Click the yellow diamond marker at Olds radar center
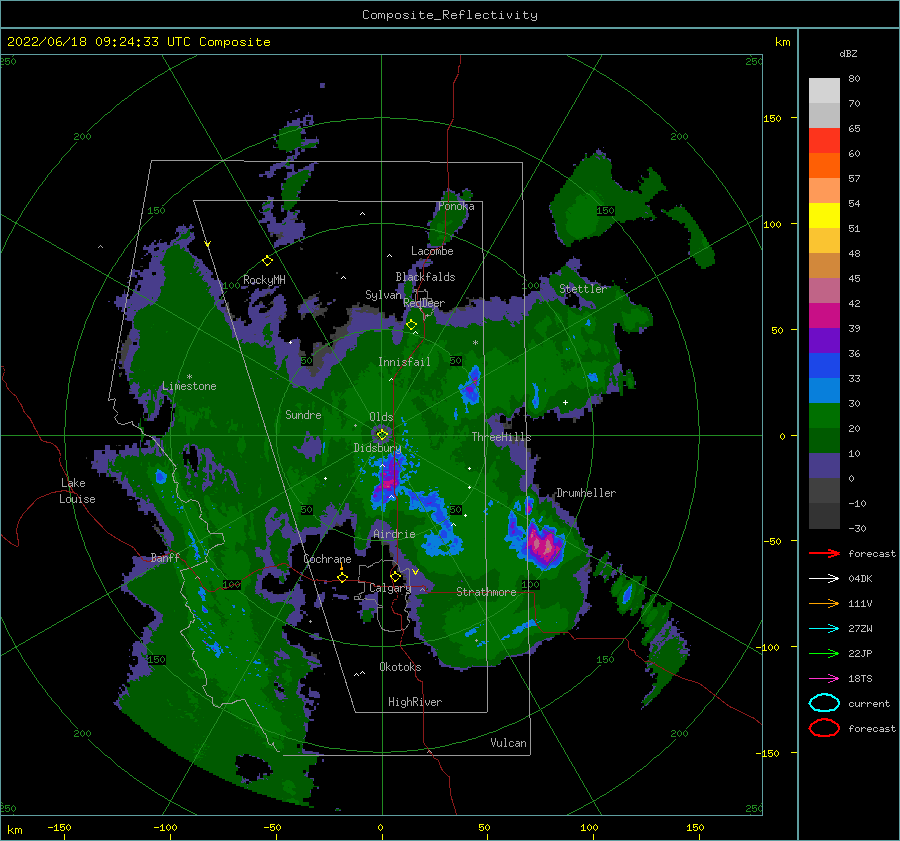 coord(382,435)
